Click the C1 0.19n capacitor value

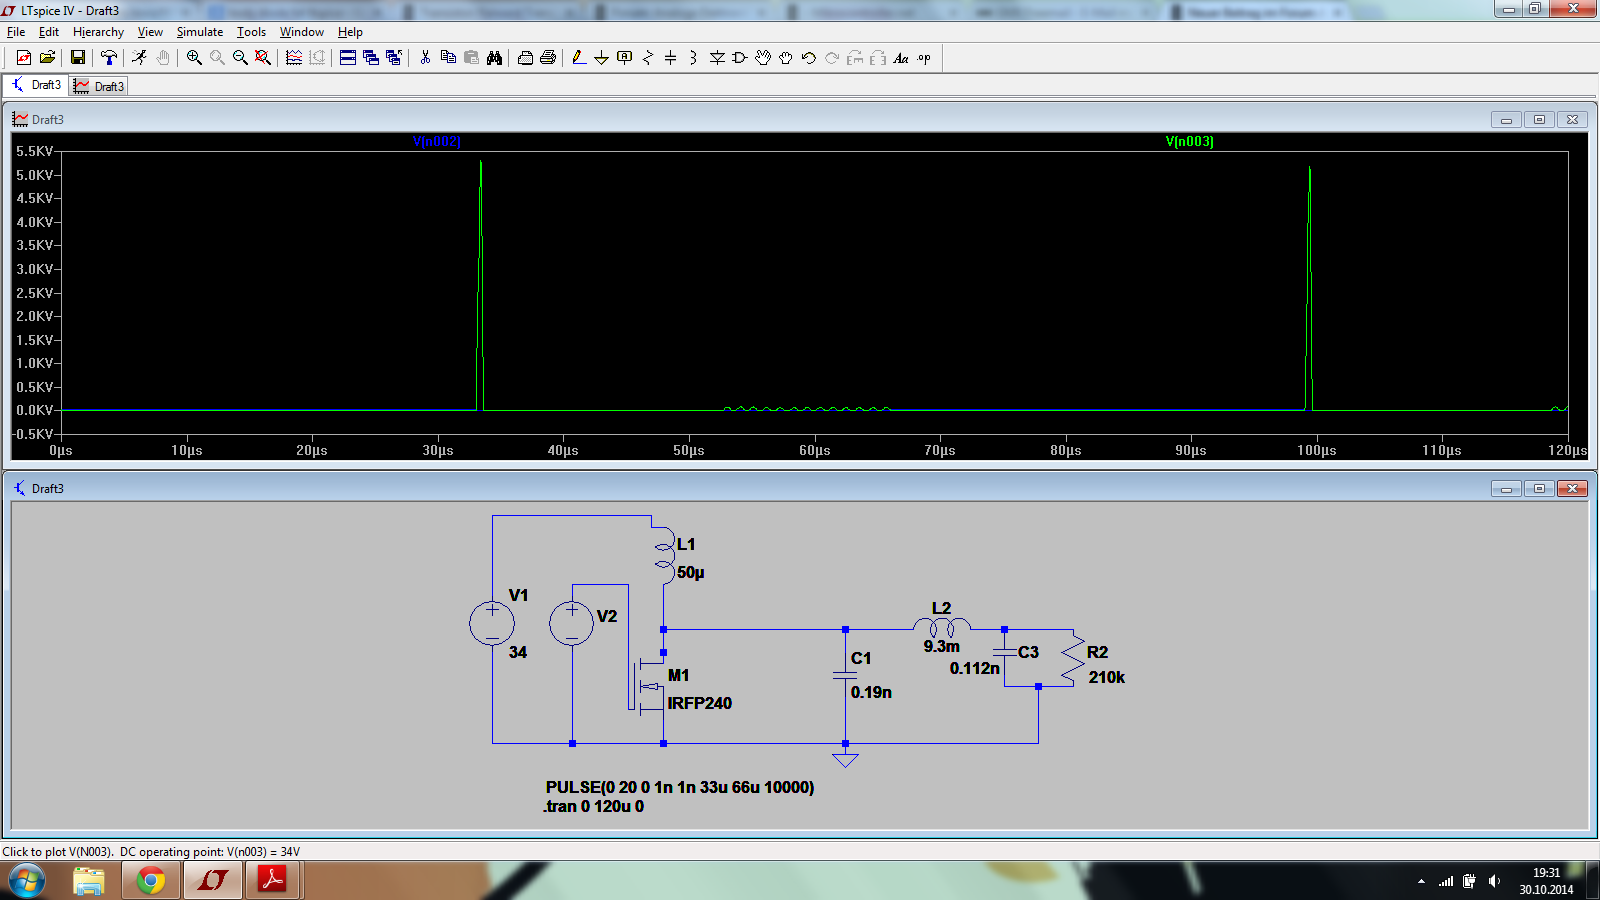[x=871, y=692]
